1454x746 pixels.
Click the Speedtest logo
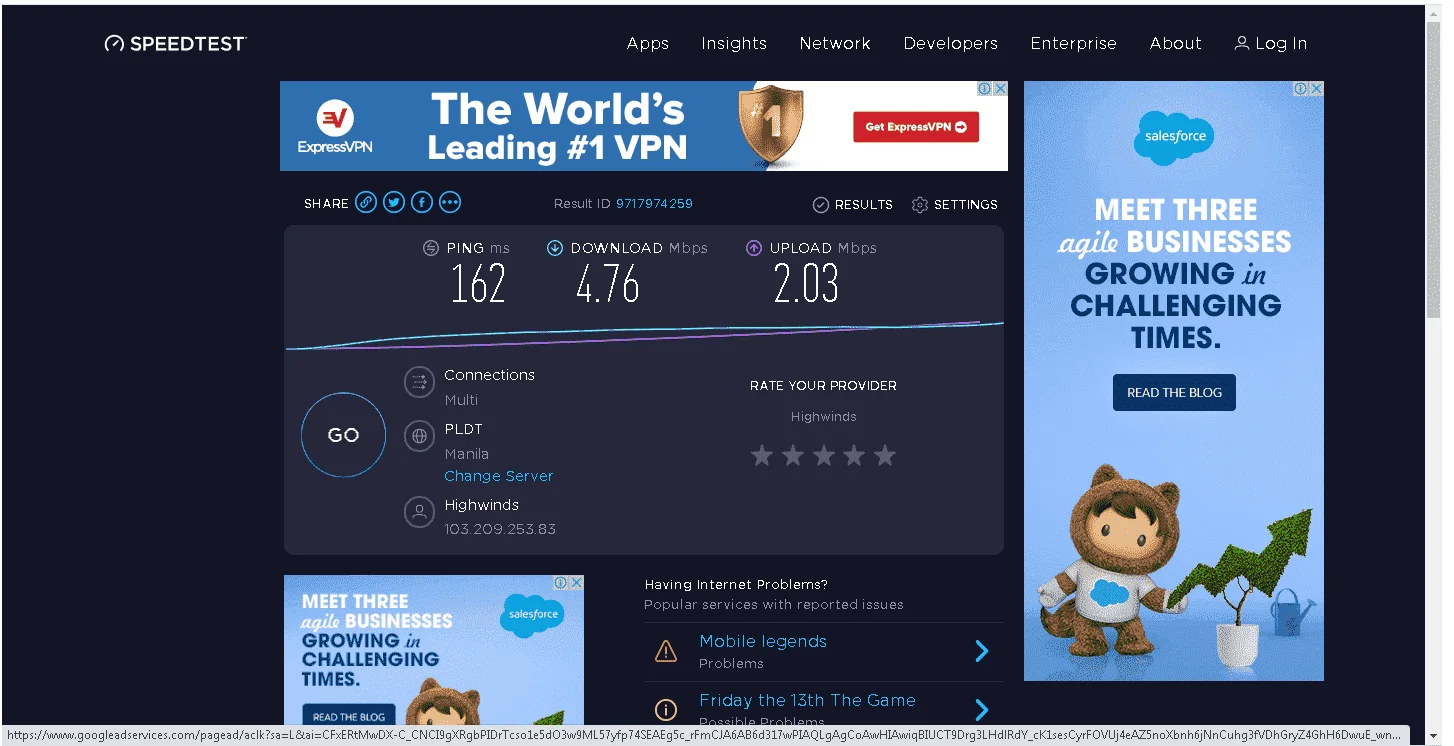click(x=175, y=43)
